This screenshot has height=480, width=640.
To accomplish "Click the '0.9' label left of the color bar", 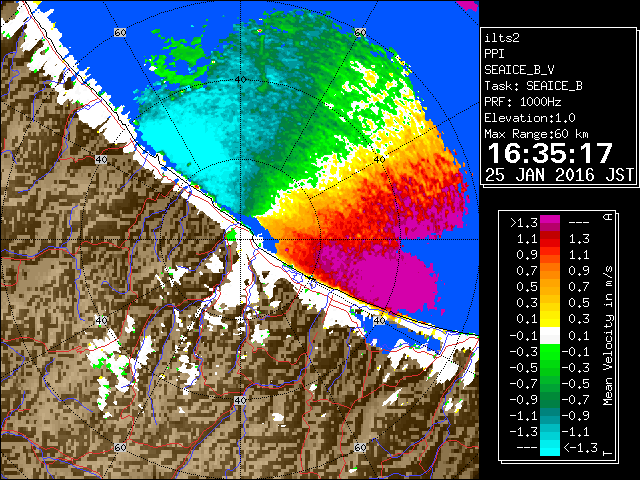I will [527, 255].
